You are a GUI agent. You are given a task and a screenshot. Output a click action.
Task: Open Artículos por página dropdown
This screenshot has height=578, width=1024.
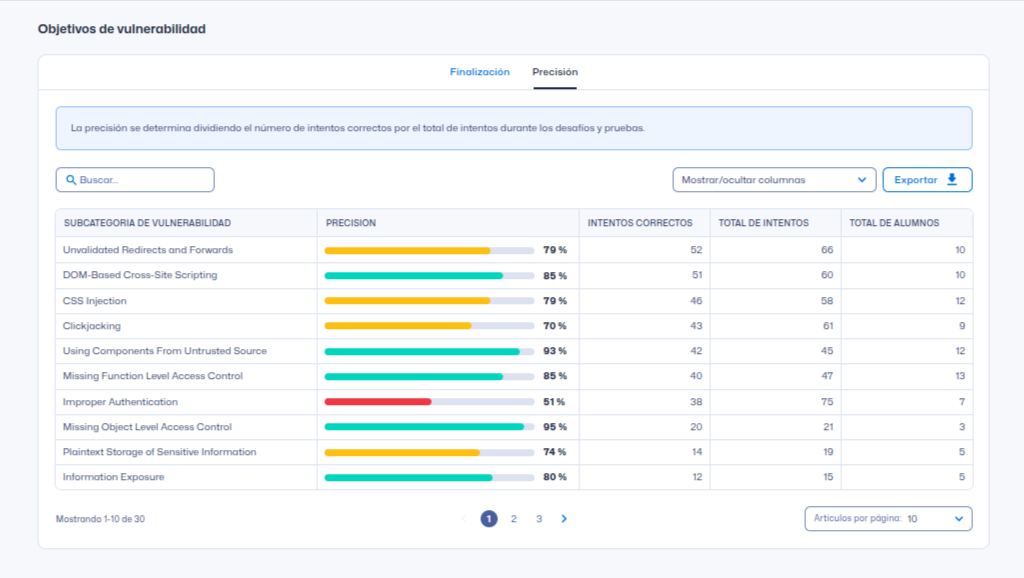point(887,519)
